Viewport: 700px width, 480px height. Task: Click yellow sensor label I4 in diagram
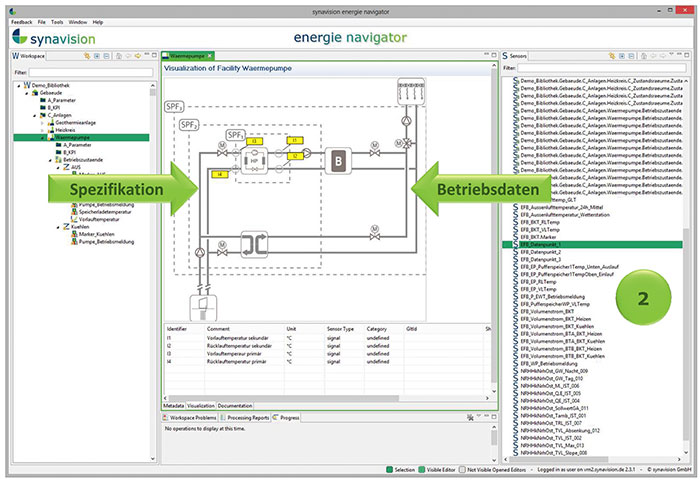pos(220,174)
